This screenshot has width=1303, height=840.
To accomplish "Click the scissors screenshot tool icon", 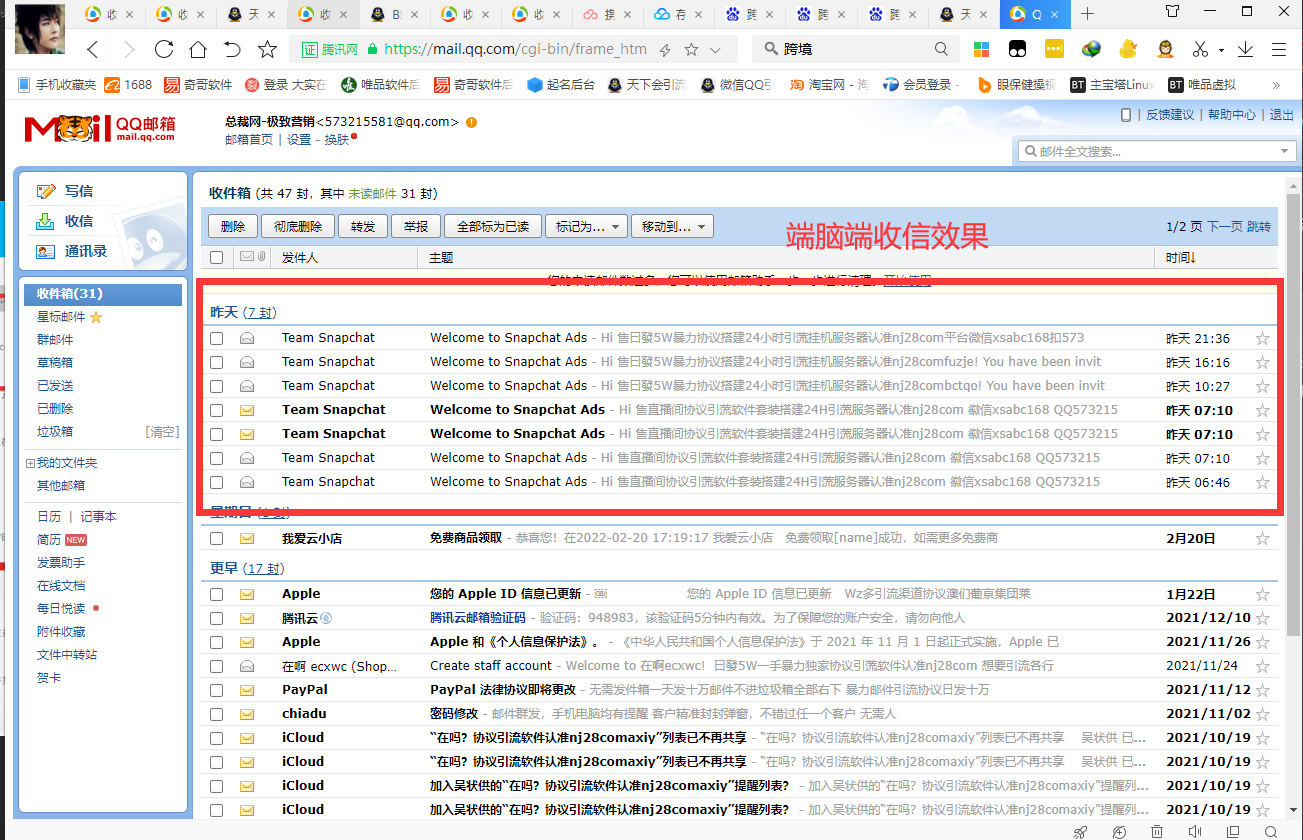I will click(1200, 49).
